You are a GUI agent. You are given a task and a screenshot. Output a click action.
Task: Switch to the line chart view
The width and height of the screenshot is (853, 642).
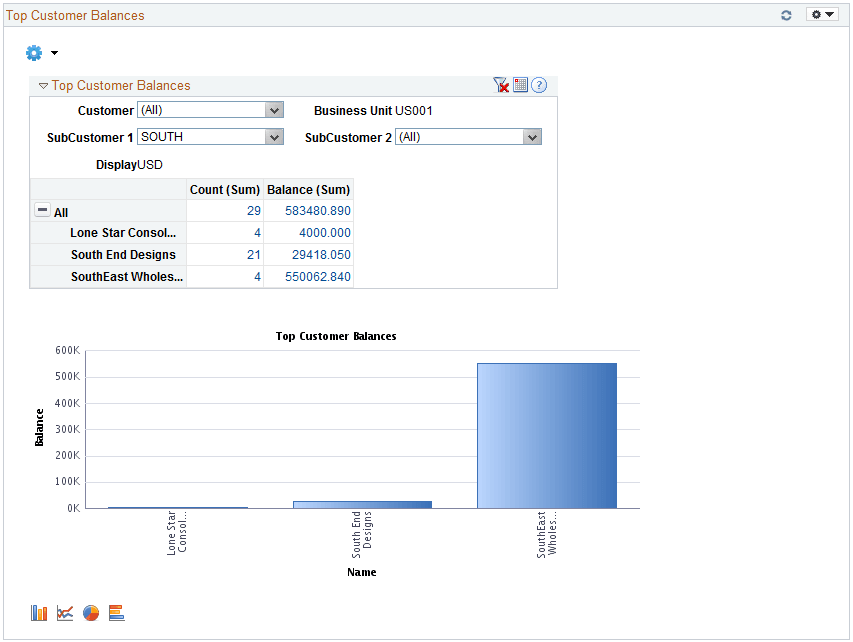tap(64, 612)
